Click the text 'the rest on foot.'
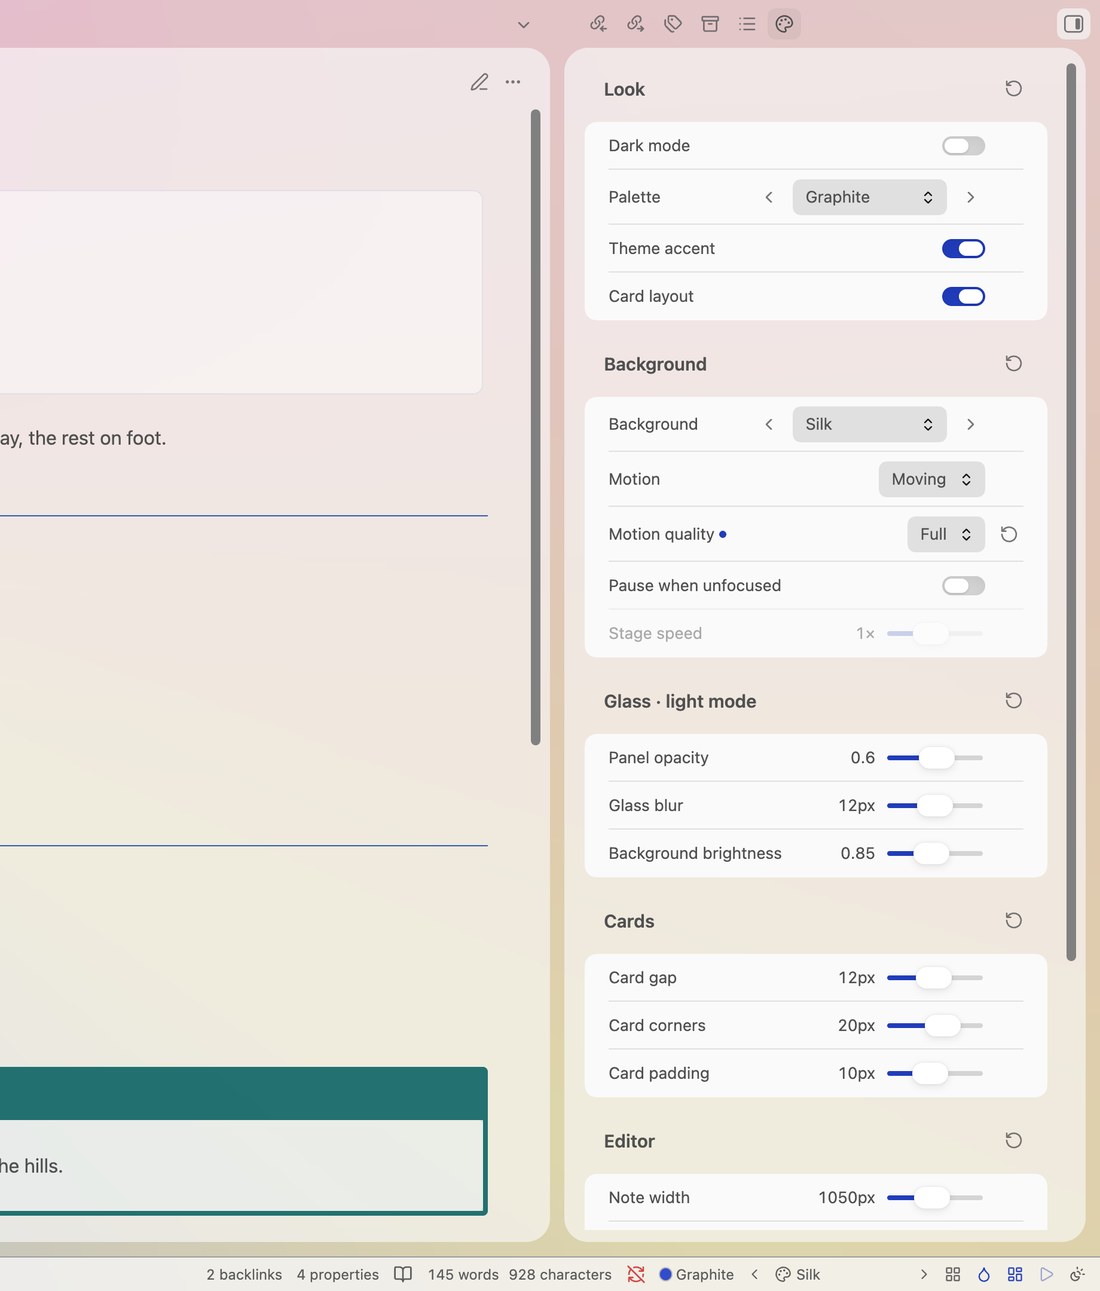Viewport: 1100px width, 1291px height. [97, 438]
